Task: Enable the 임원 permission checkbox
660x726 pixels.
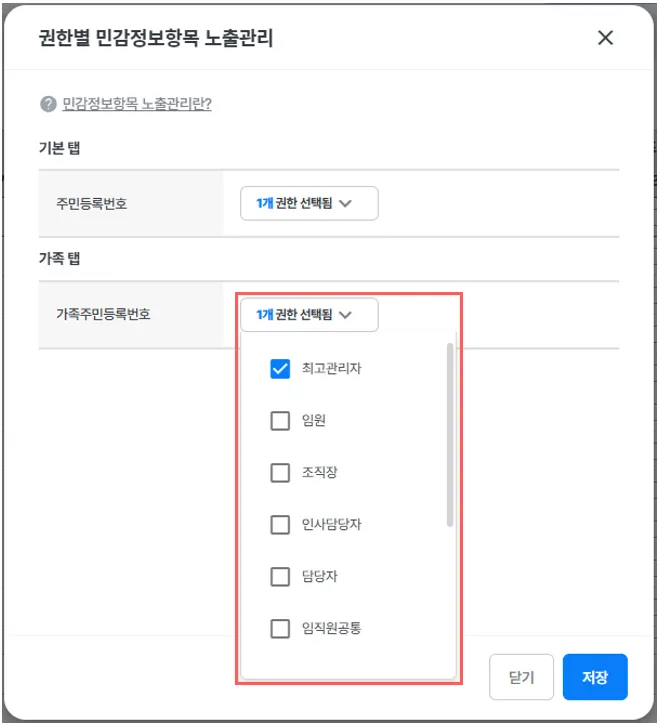Action: pyautogui.click(x=280, y=421)
